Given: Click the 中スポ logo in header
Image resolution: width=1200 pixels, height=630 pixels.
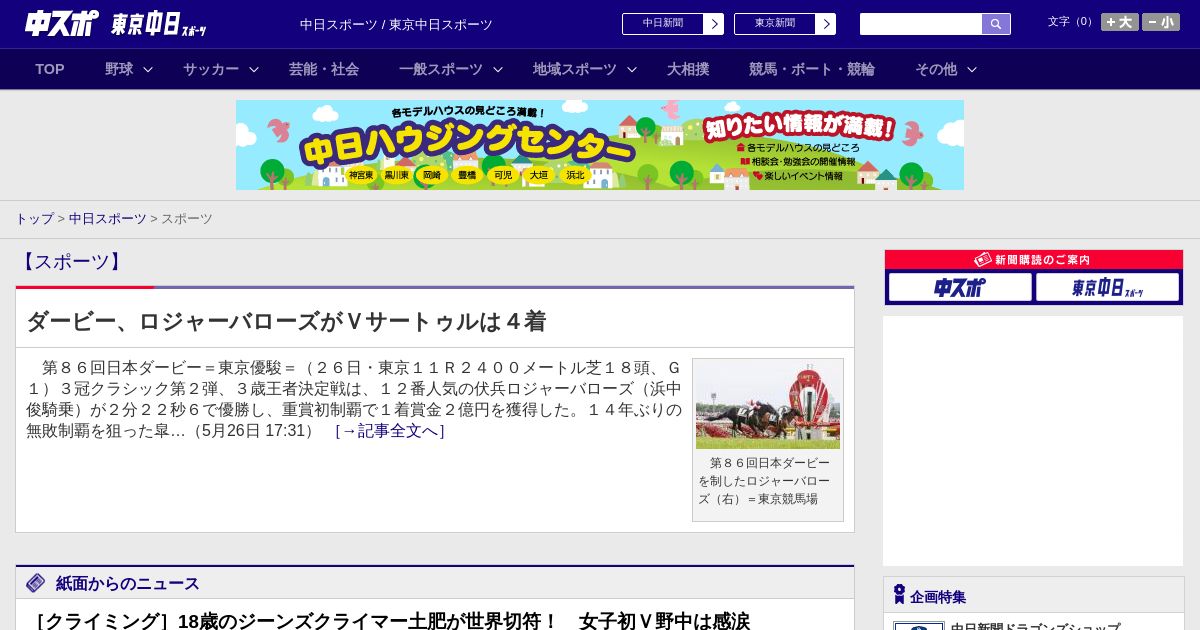Looking at the screenshot, I should (x=61, y=23).
